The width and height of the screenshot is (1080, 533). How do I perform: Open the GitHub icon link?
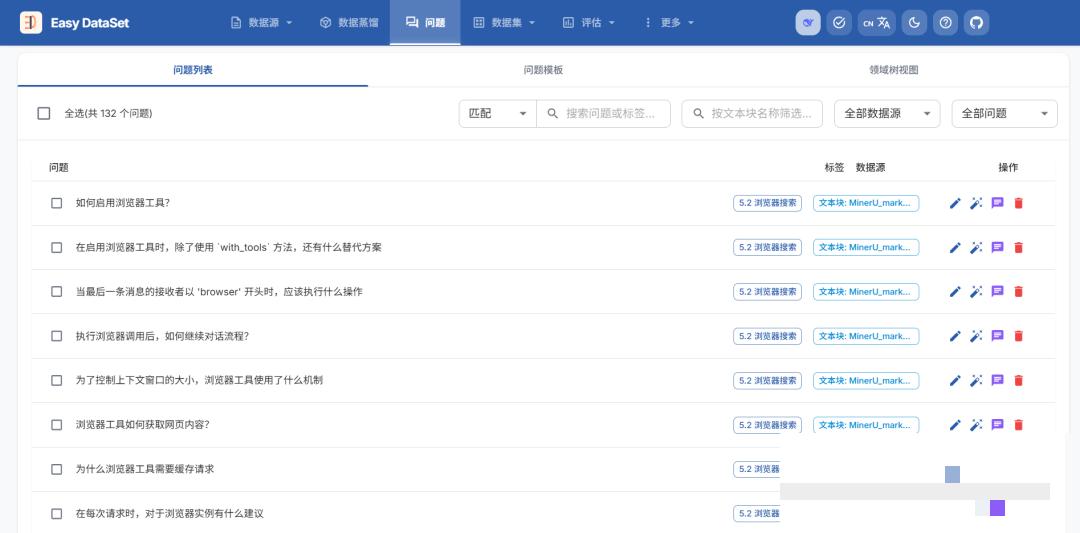tap(977, 23)
